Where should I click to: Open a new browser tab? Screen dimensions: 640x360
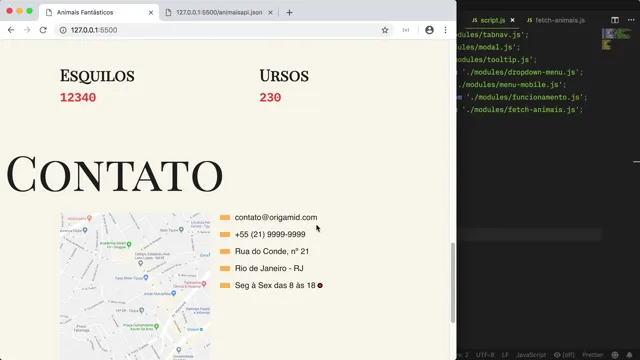coord(289,13)
